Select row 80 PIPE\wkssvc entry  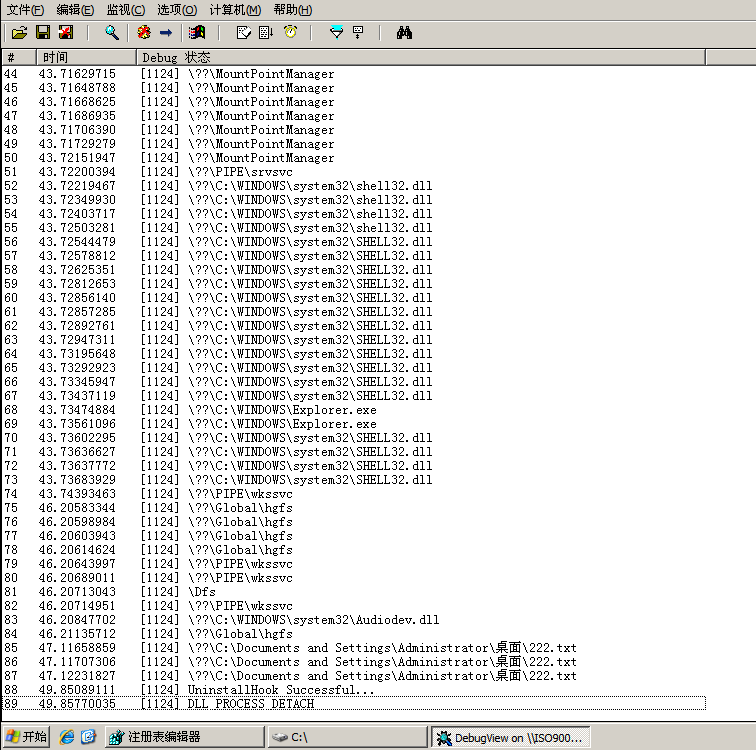tap(354, 577)
